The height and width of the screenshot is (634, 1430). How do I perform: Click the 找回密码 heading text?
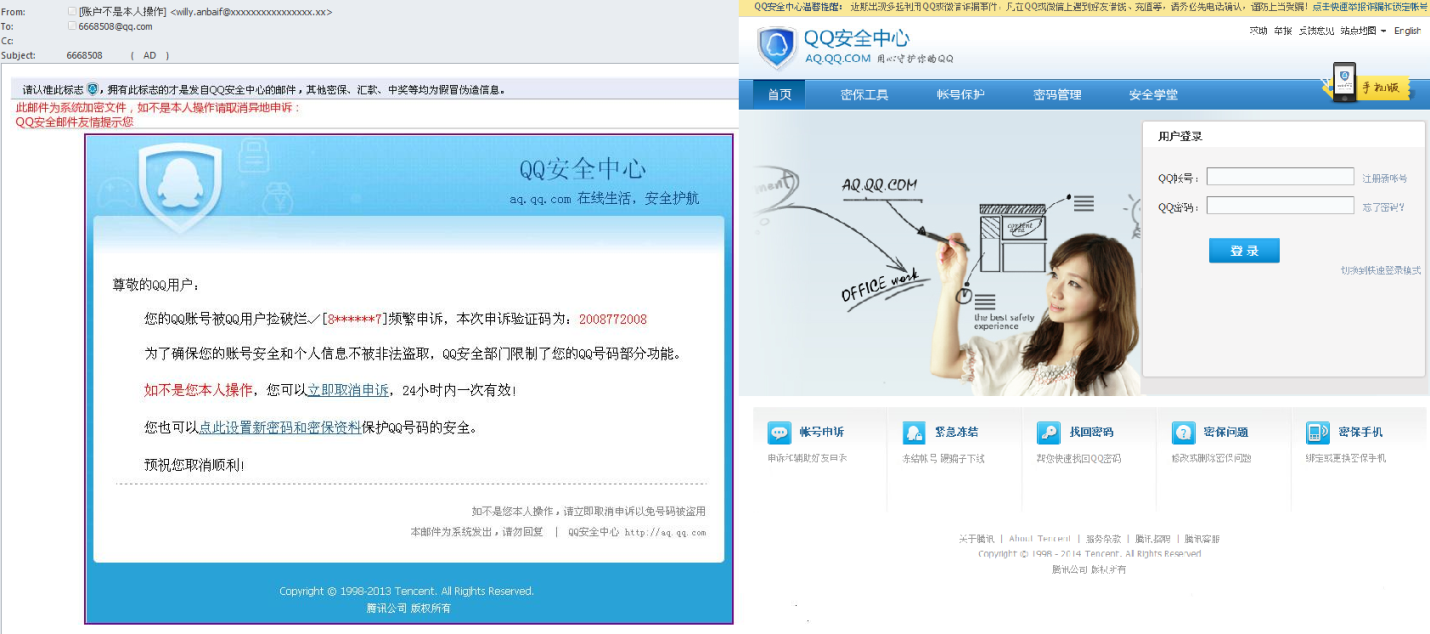(1091, 432)
